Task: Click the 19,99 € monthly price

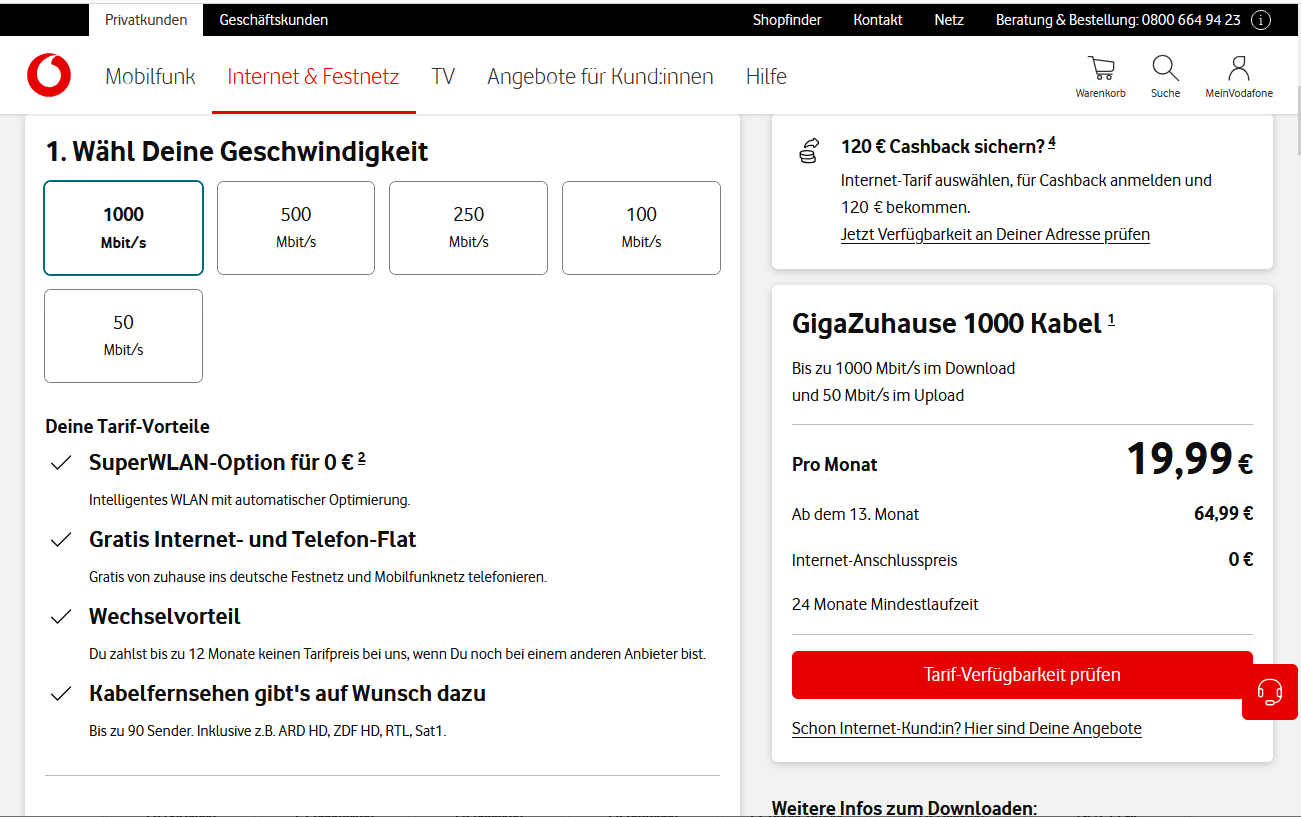Action: click(x=1189, y=459)
